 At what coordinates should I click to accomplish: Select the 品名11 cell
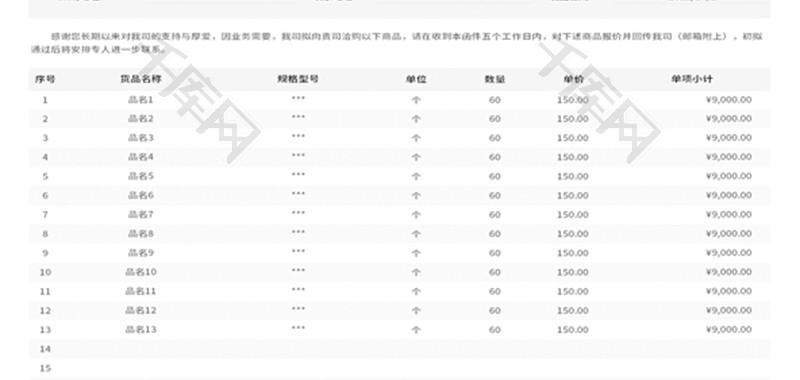(x=141, y=291)
